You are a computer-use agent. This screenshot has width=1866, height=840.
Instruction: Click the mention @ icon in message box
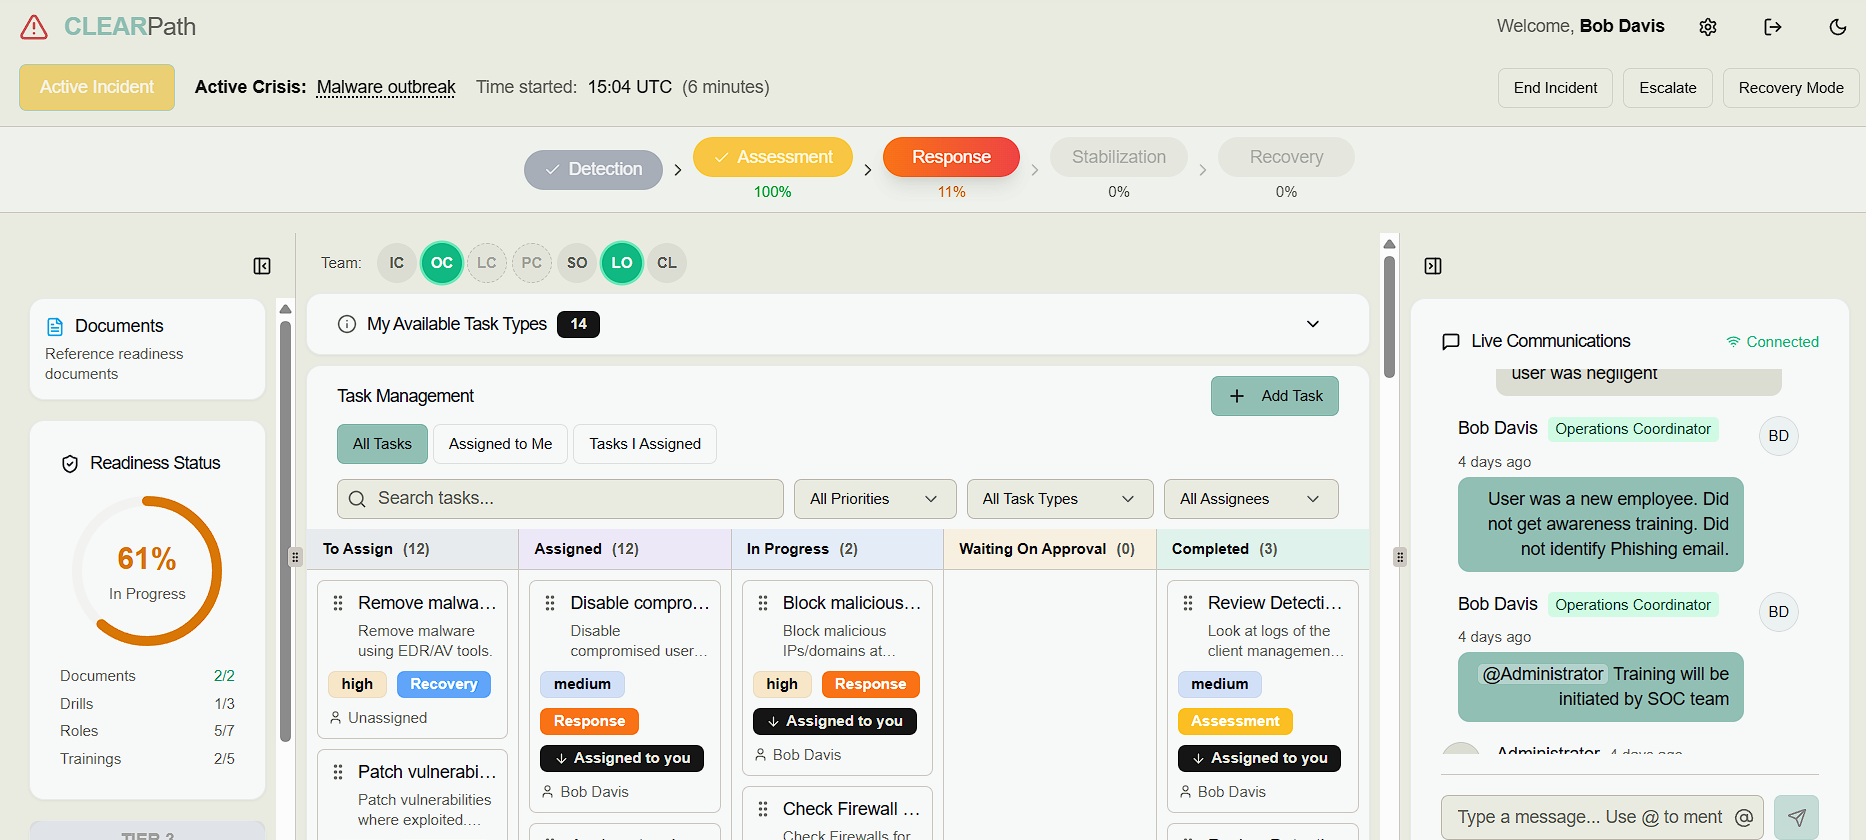(1744, 817)
